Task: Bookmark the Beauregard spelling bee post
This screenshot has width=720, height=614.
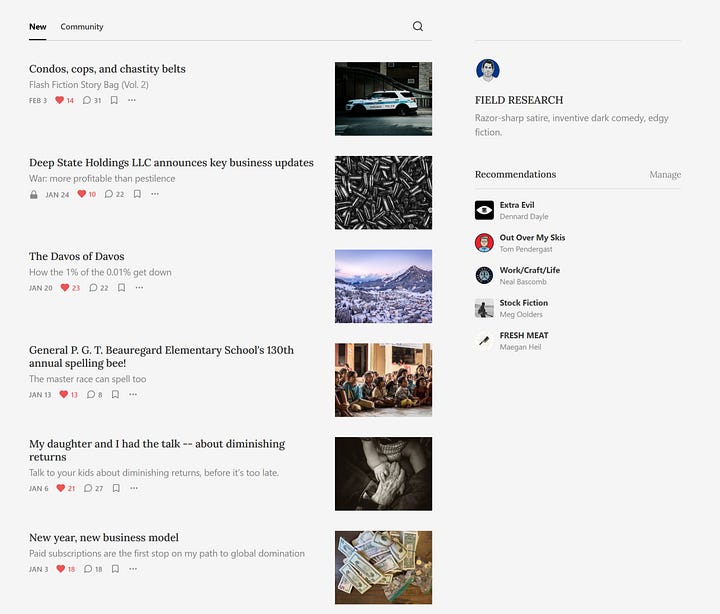Action: (115, 394)
